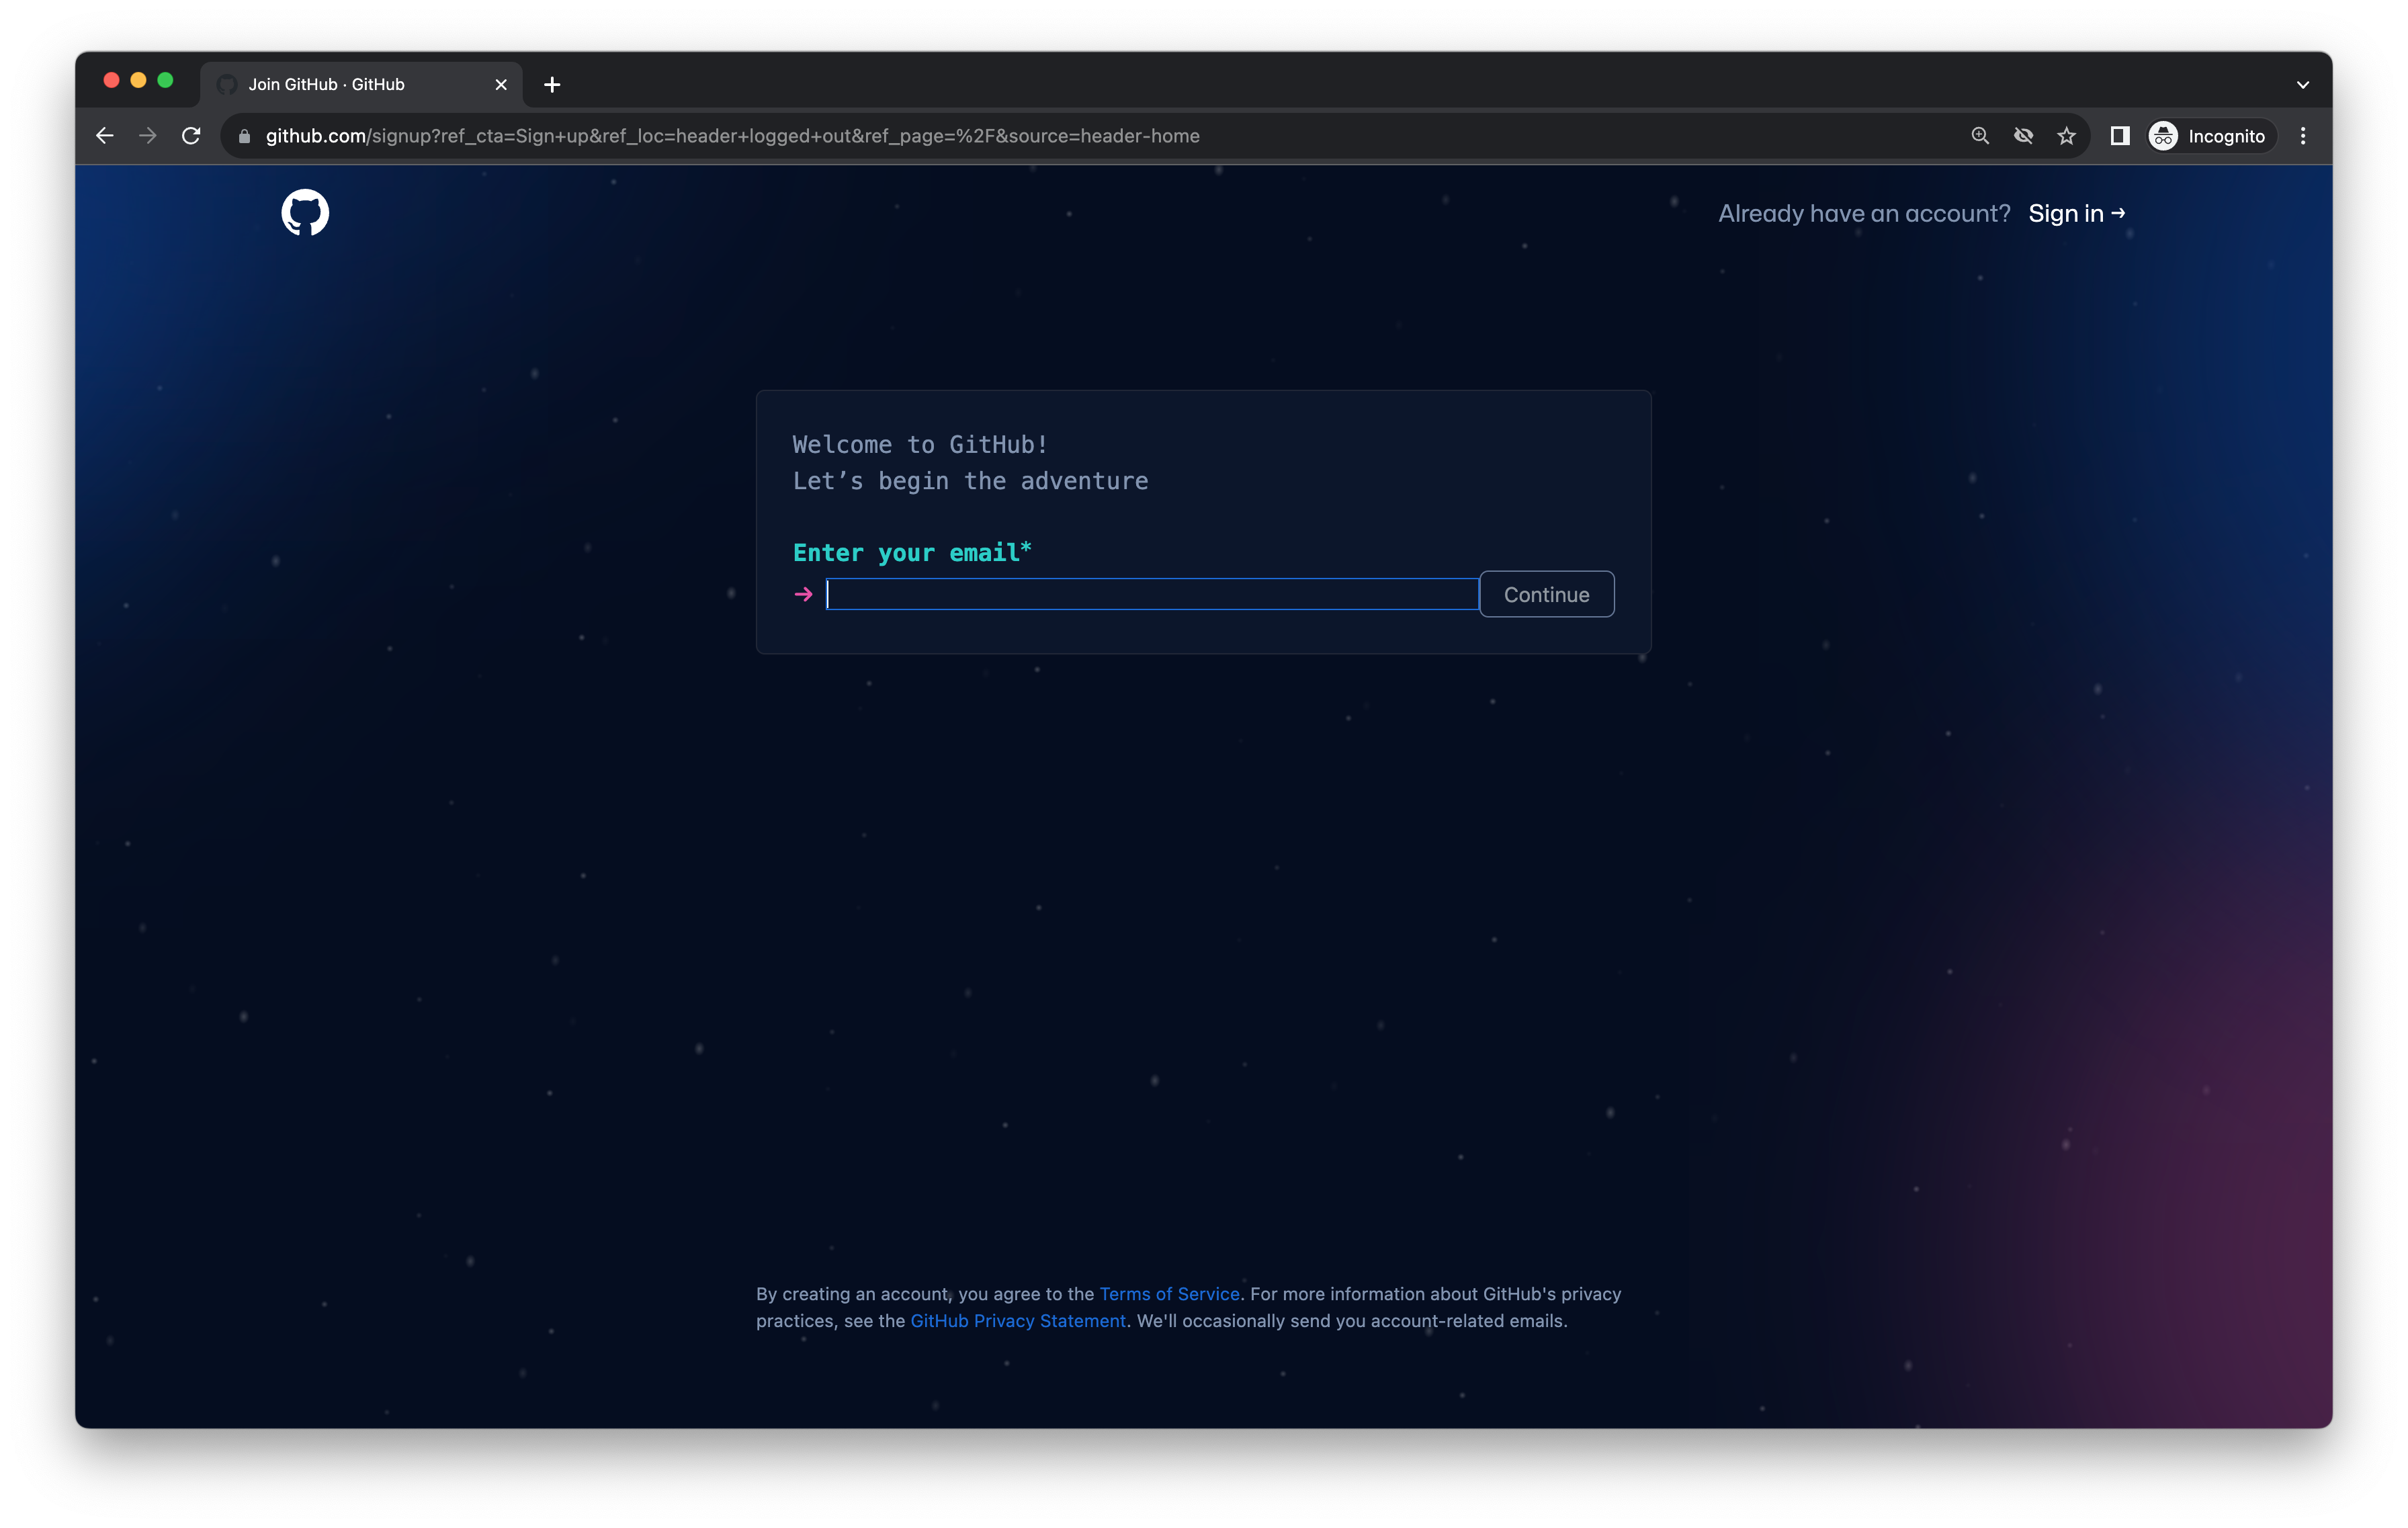Select the Join GitHub · GitHub tab
Image resolution: width=2408 pixels, height=1528 pixels.
tap(360, 85)
